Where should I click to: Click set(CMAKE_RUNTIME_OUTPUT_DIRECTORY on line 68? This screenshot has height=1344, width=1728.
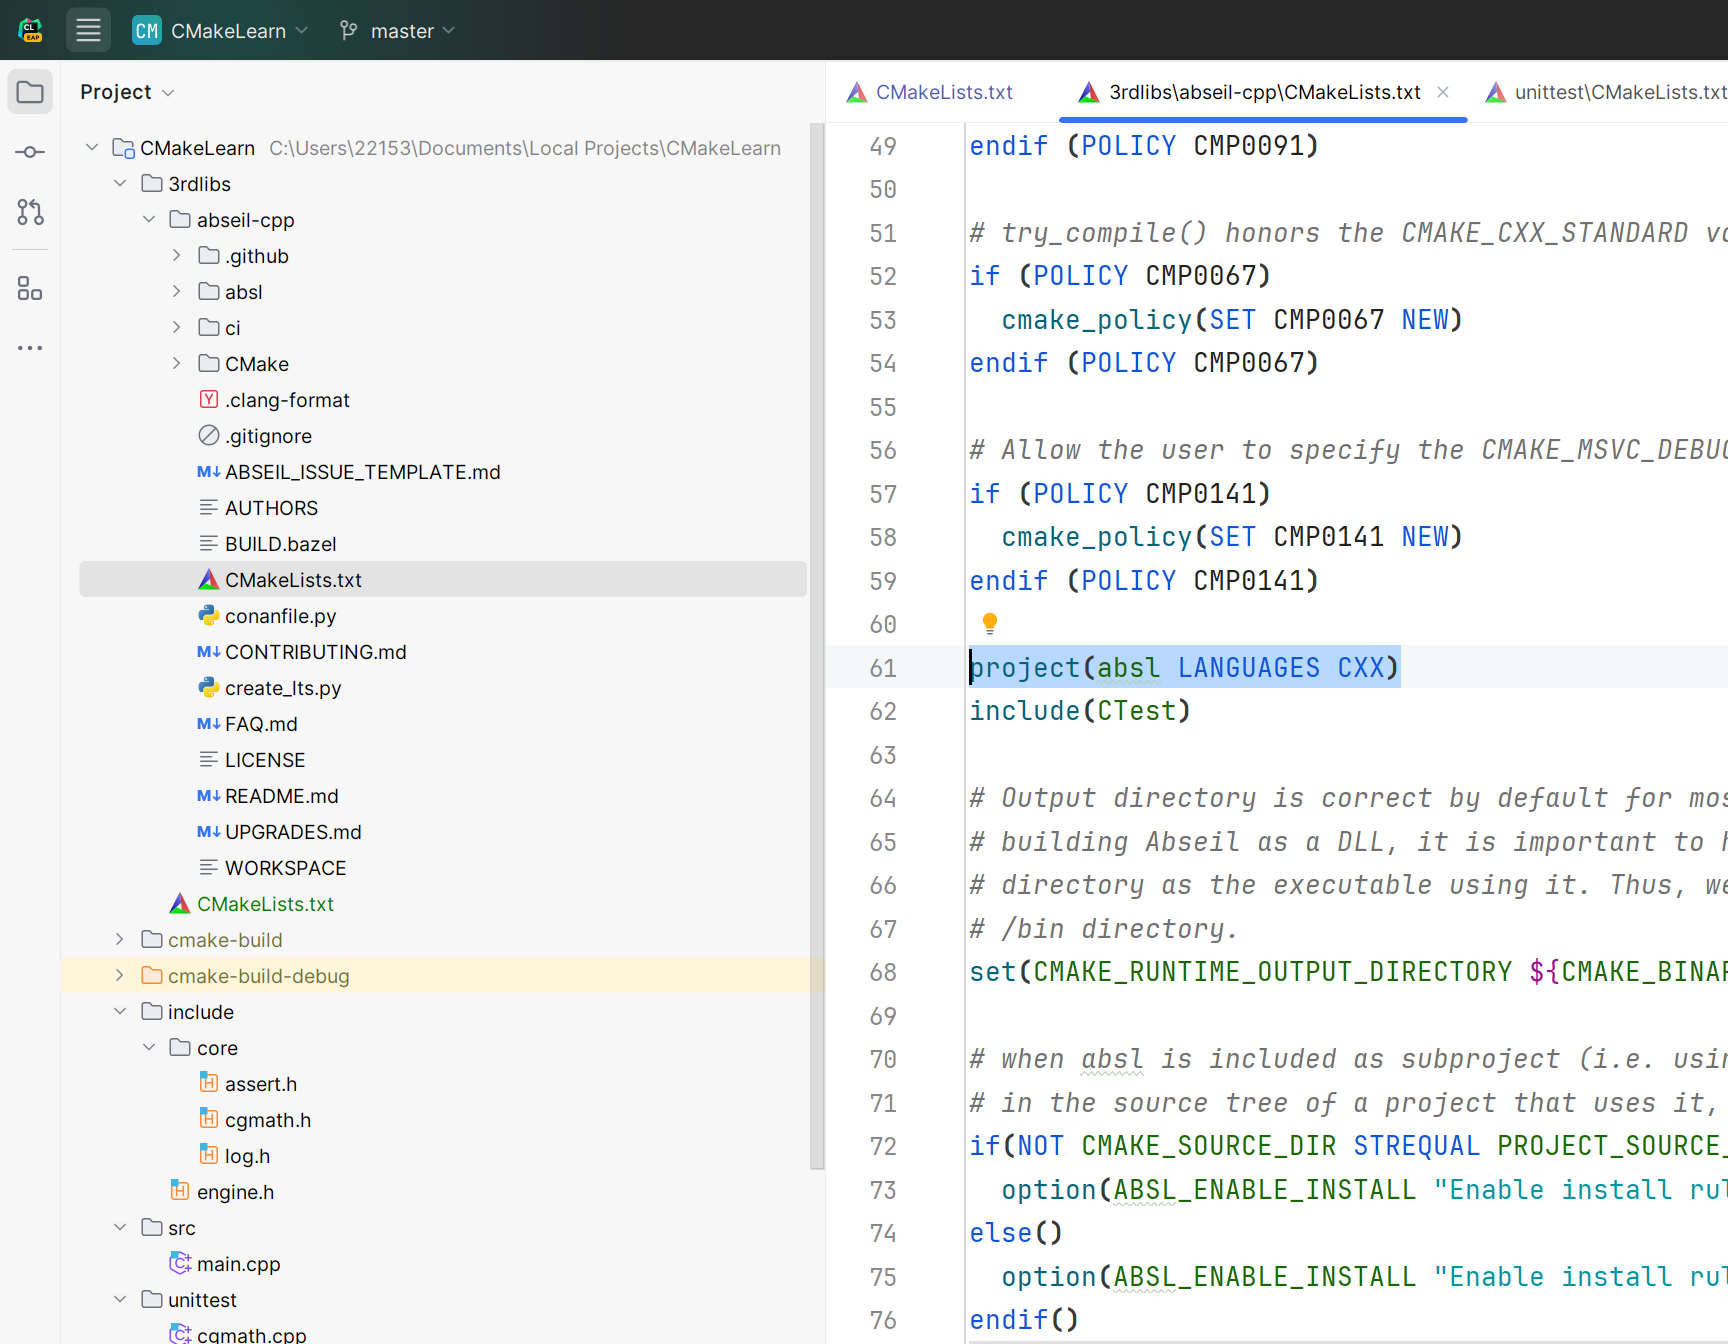click(1240, 972)
